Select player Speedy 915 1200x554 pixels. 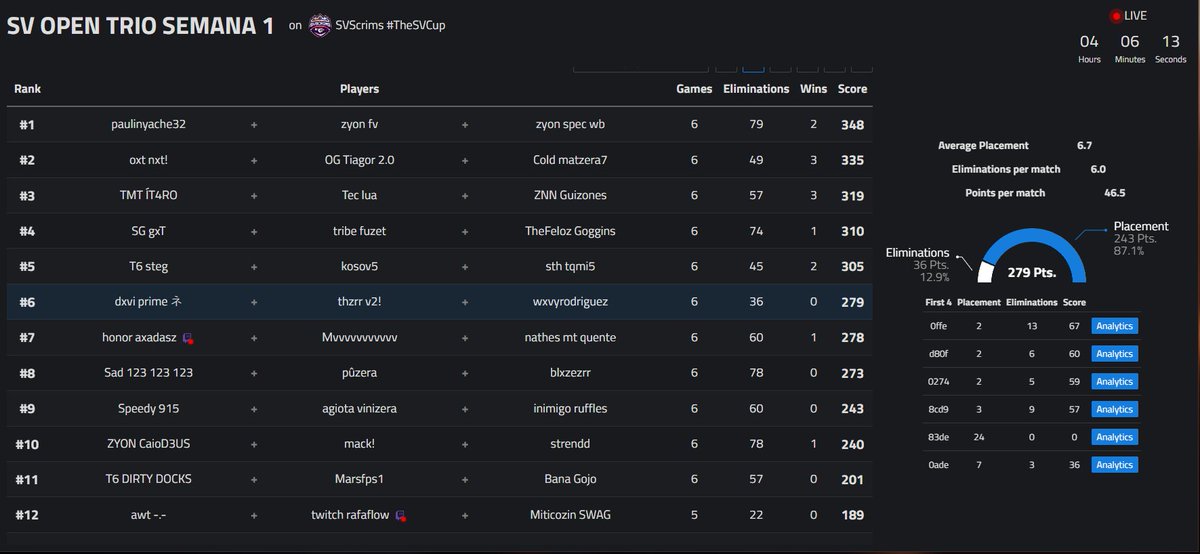point(149,408)
